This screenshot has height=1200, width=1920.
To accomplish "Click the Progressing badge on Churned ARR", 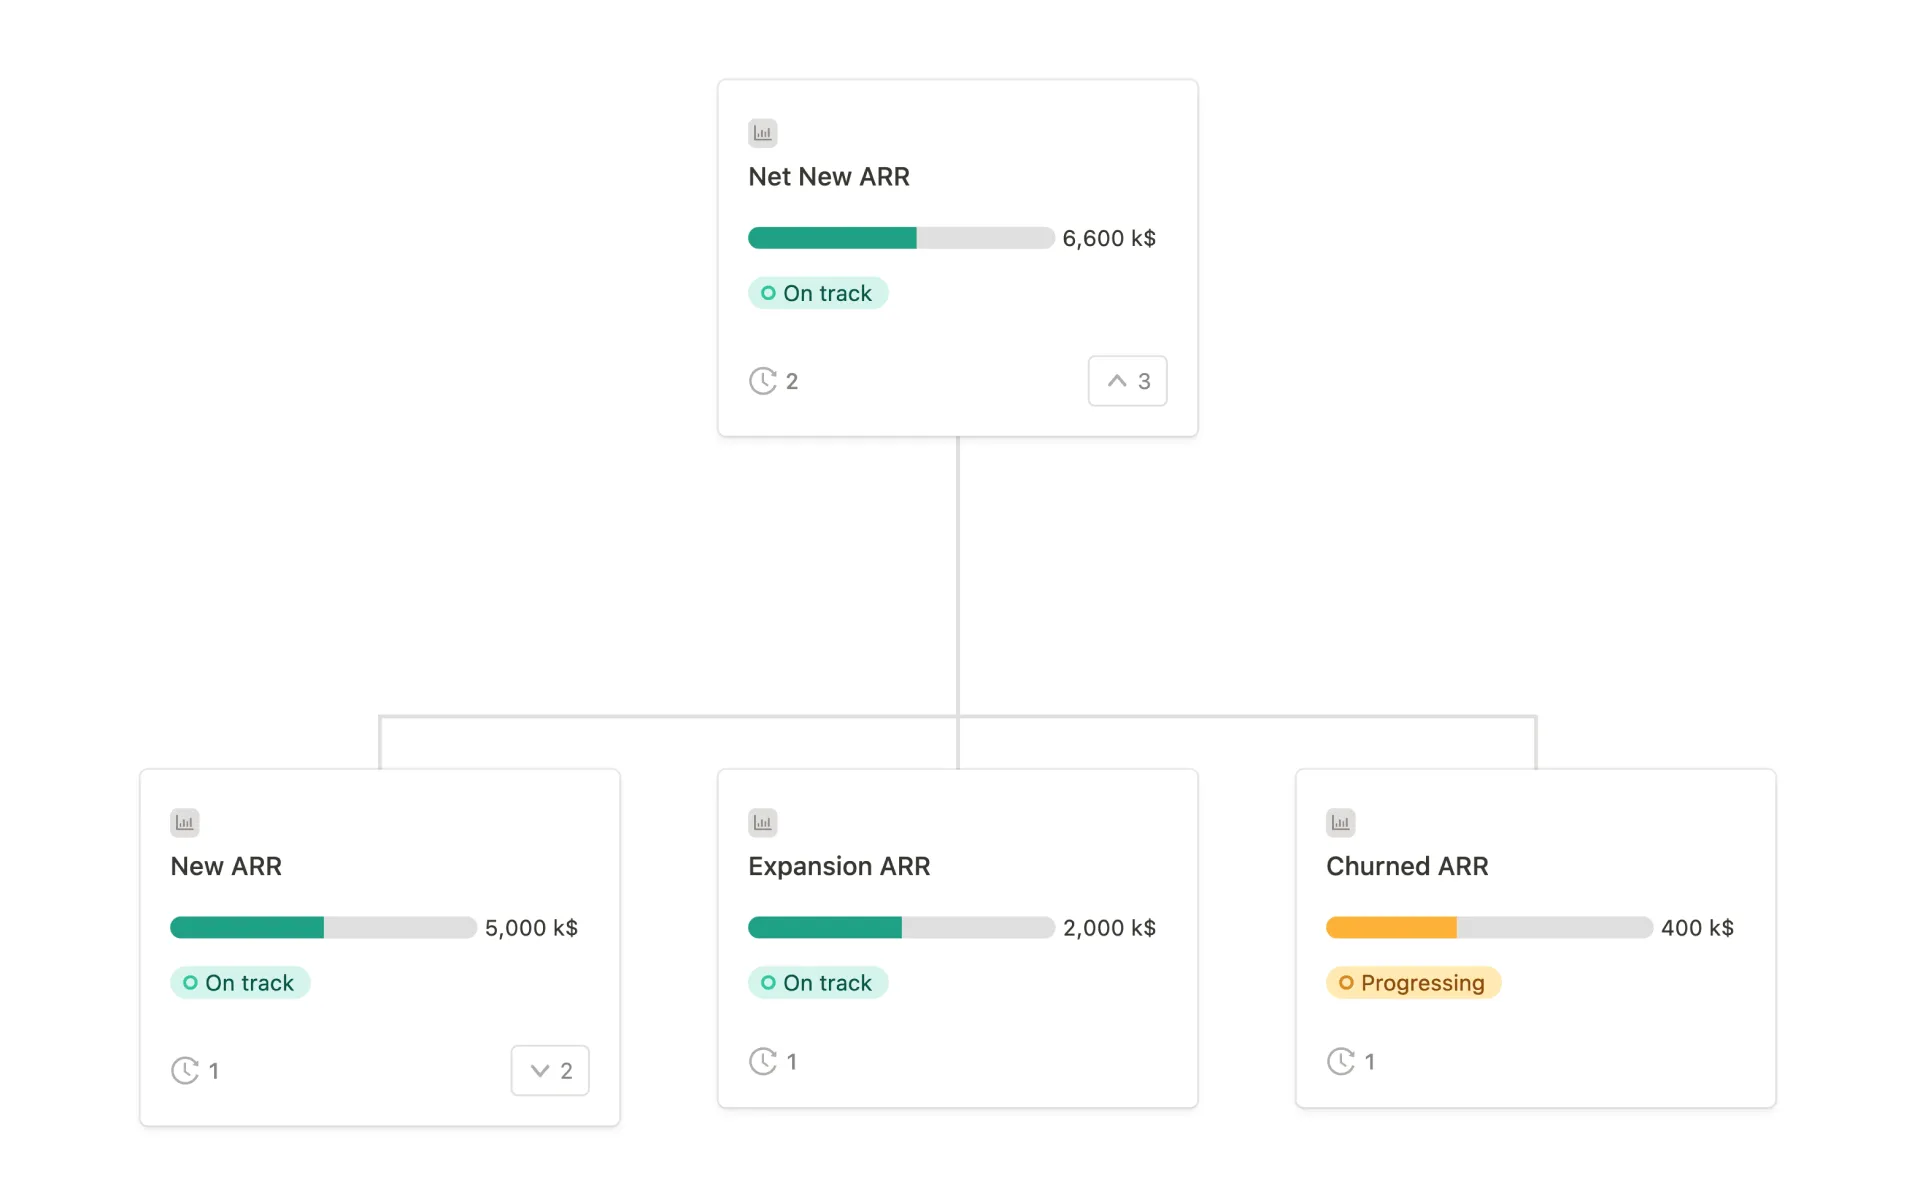I will pos(1413,982).
